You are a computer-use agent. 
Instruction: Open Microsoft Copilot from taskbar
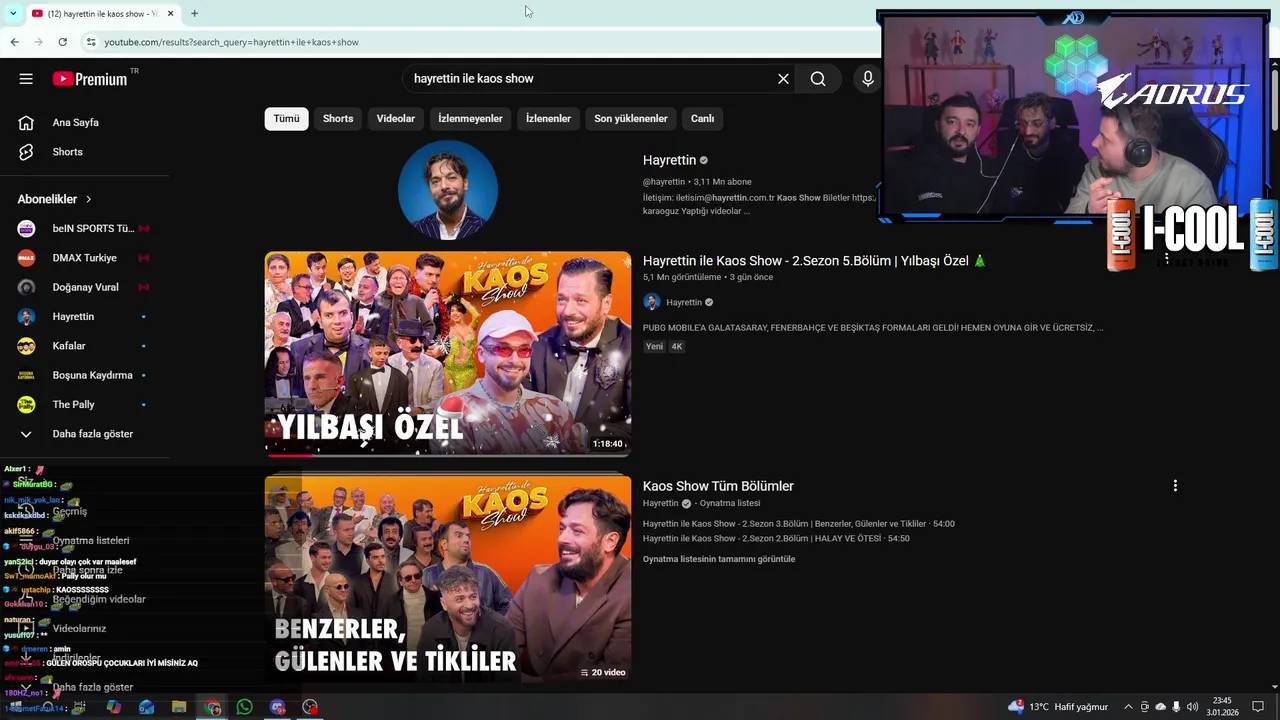[x=114, y=707]
